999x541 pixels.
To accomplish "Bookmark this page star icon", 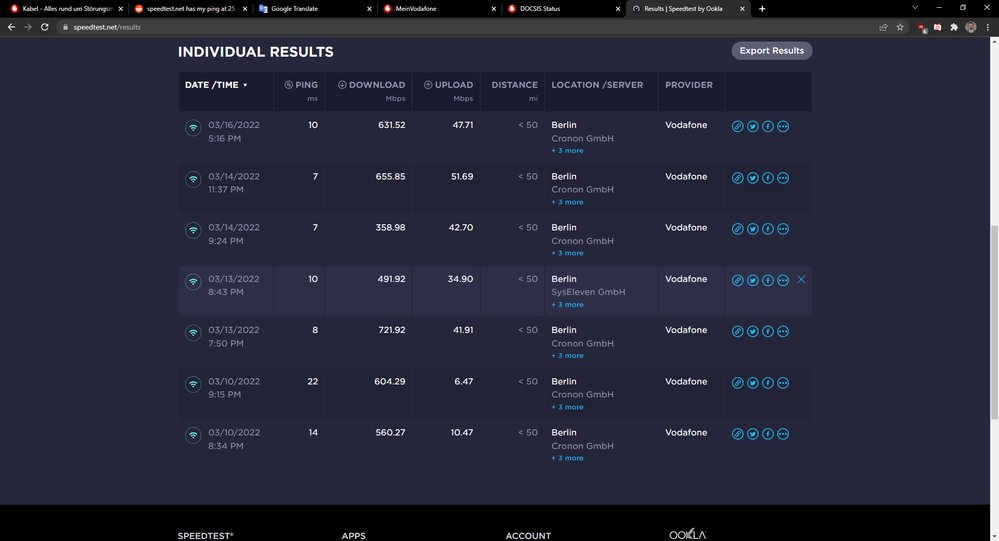I will tap(900, 27).
